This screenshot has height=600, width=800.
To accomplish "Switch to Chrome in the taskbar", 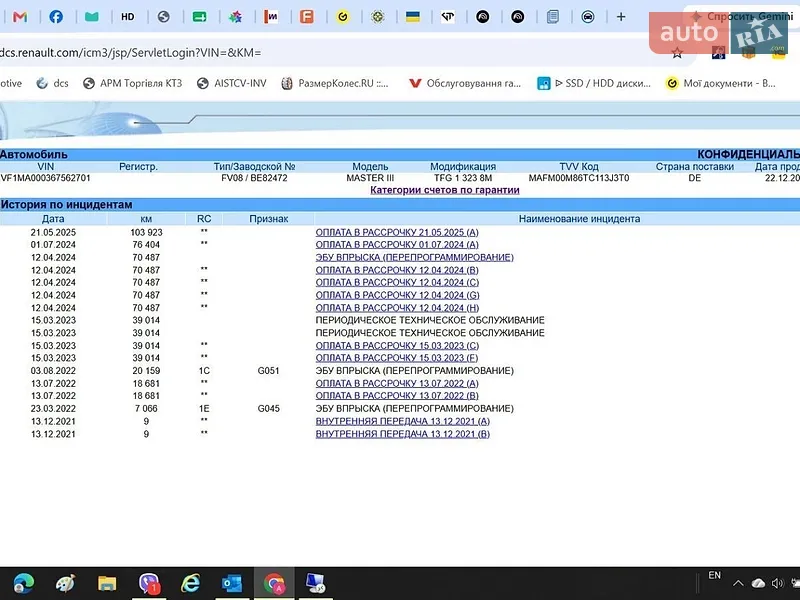I will click(274, 583).
